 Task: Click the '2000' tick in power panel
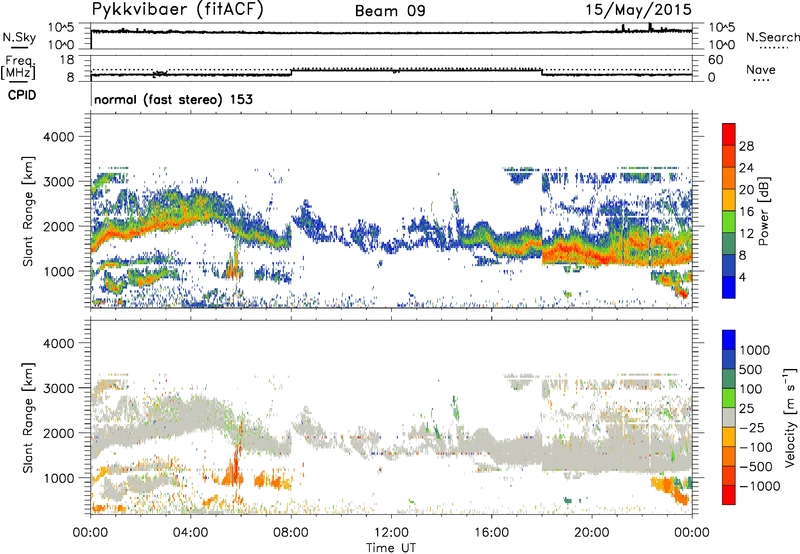(x=59, y=226)
